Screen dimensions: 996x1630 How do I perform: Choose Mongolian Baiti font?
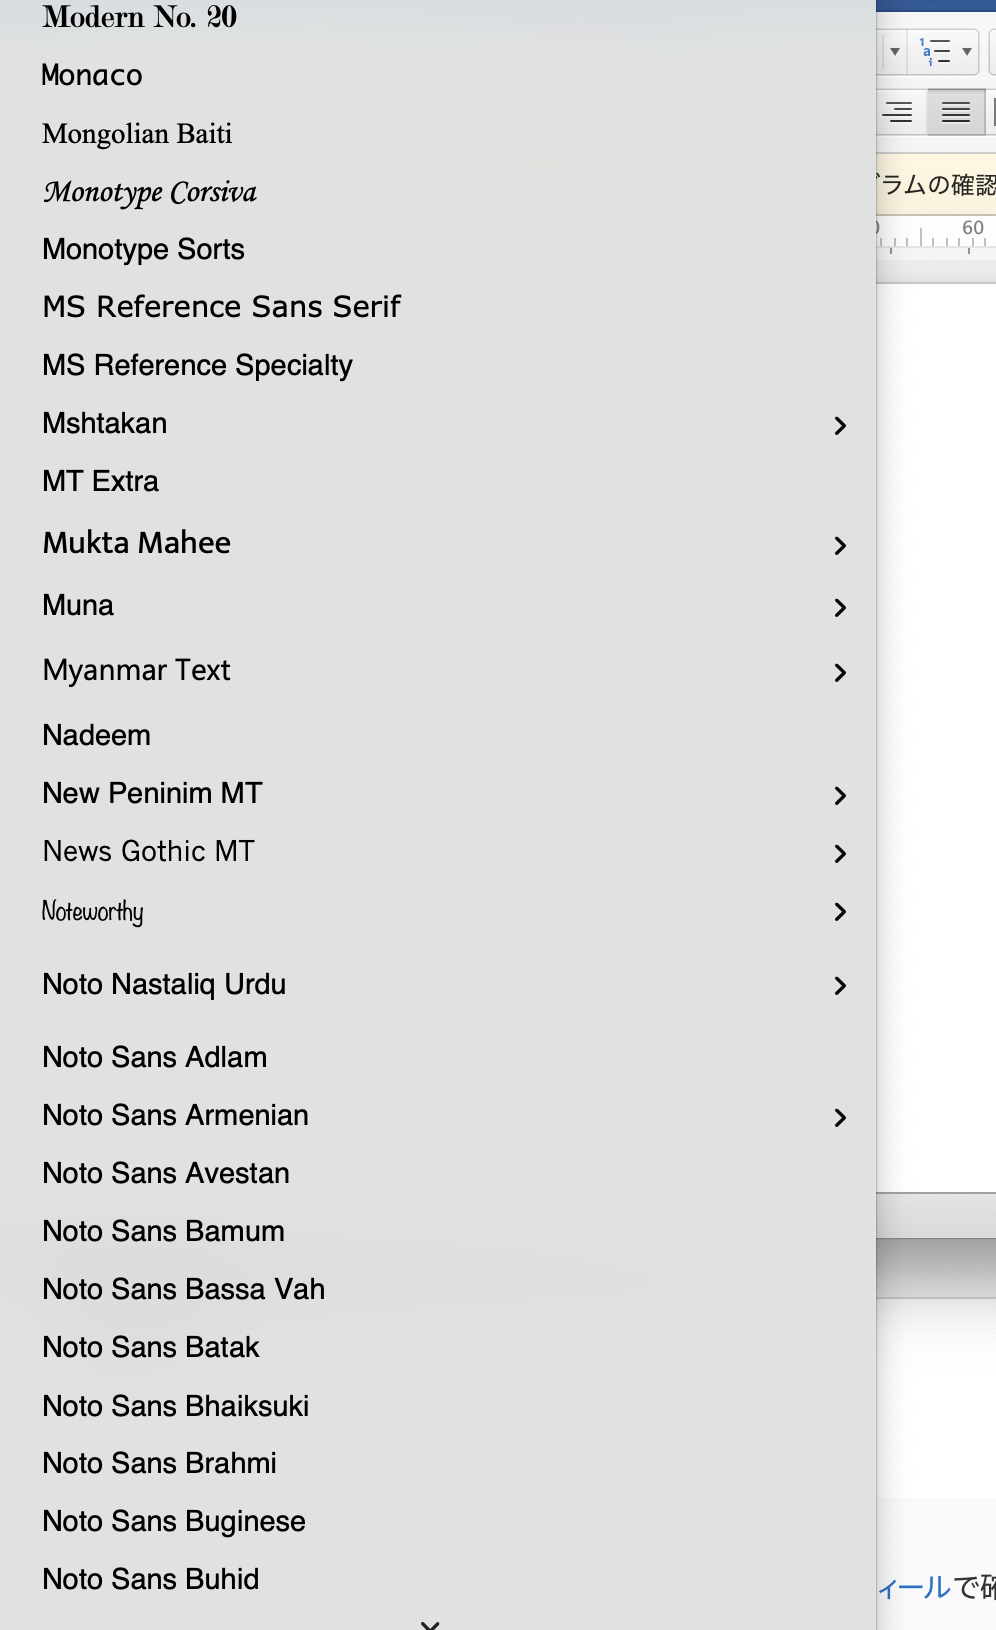pyautogui.click(x=137, y=134)
